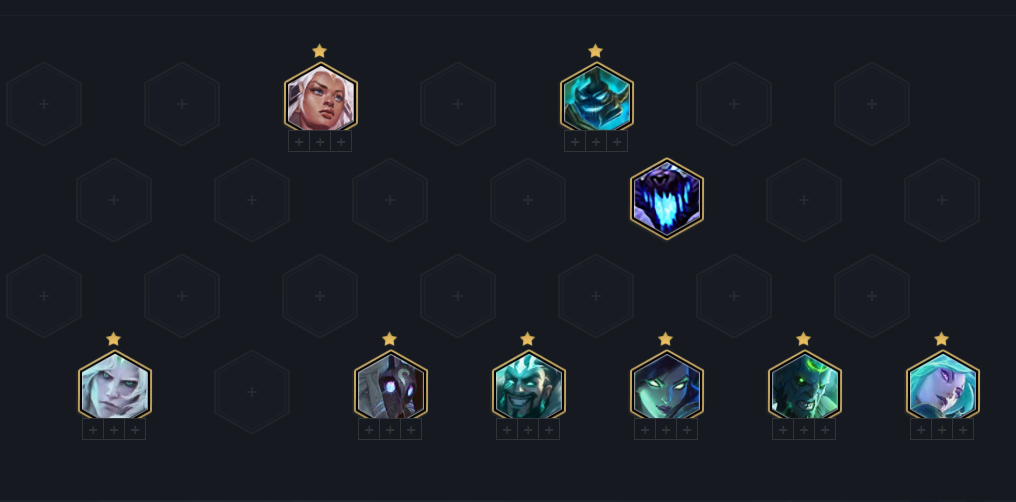Select the empty top-left corner board hexagon
The height and width of the screenshot is (502, 1016).
pyautogui.click(x=44, y=104)
